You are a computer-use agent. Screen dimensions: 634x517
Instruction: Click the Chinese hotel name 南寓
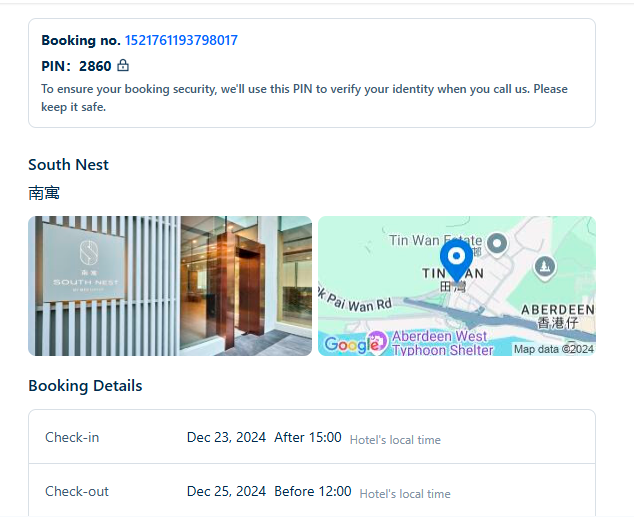pyautogui.click(x=44, y=193)
